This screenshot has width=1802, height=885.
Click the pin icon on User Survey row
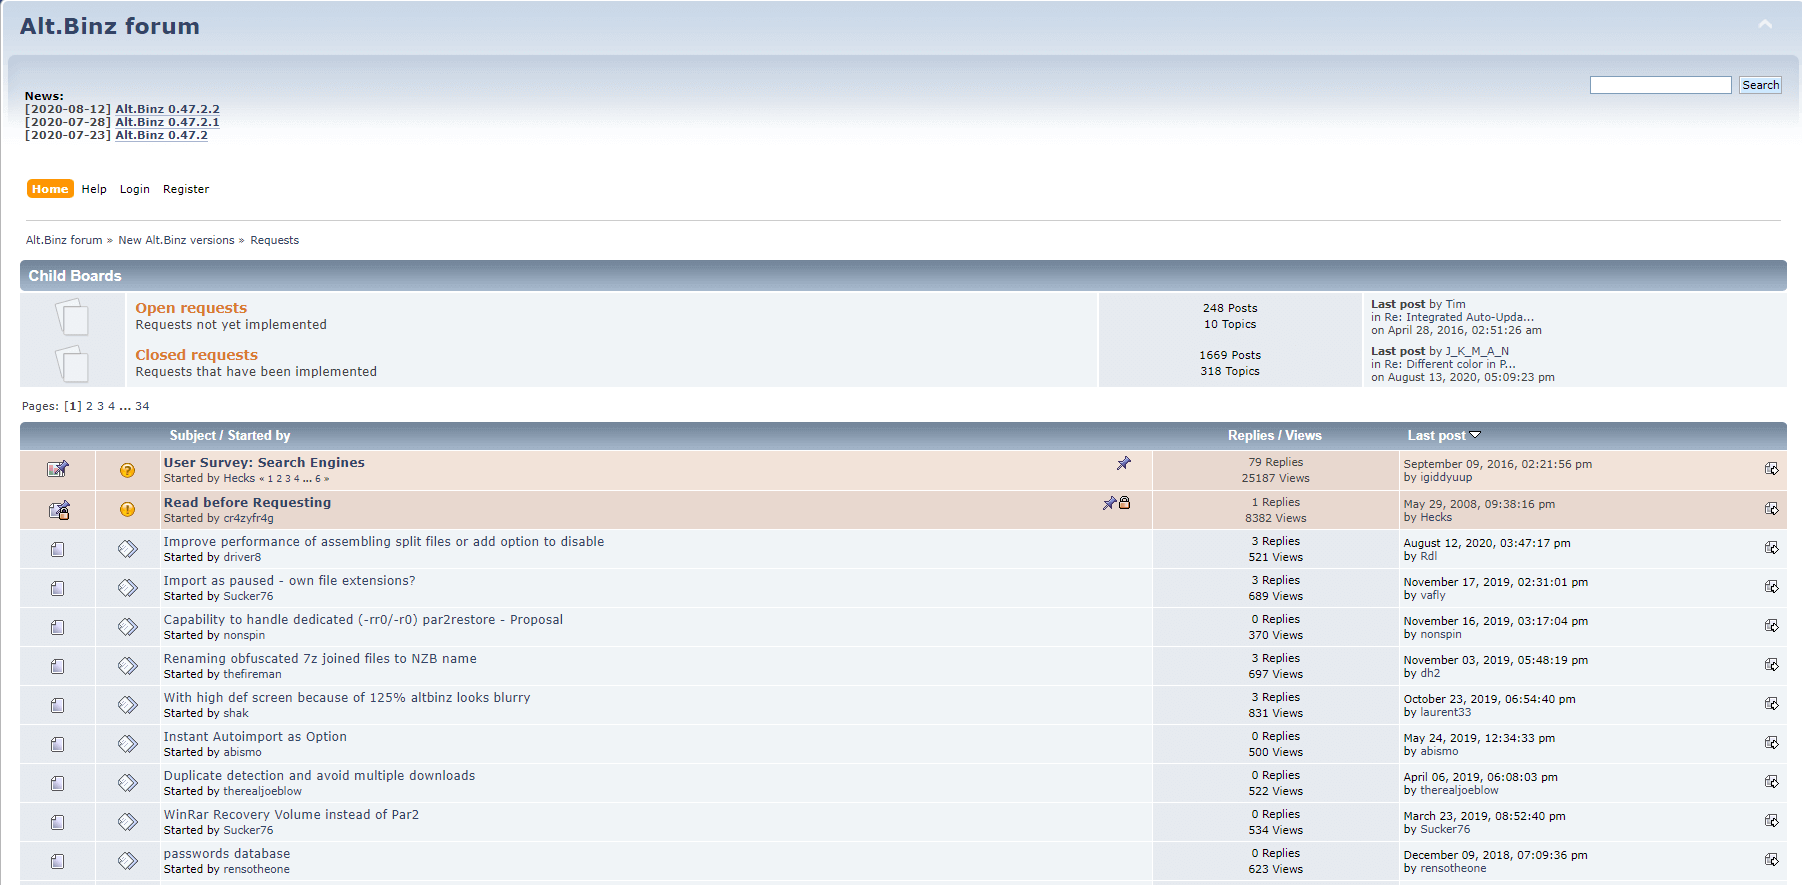1124,463
